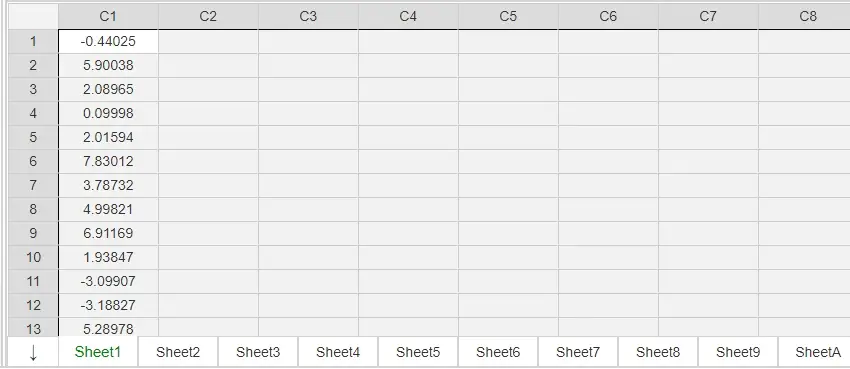Select the empty cell in C3 row 2
Viewport: 850px width, 369px height.
tap(308, 66)
